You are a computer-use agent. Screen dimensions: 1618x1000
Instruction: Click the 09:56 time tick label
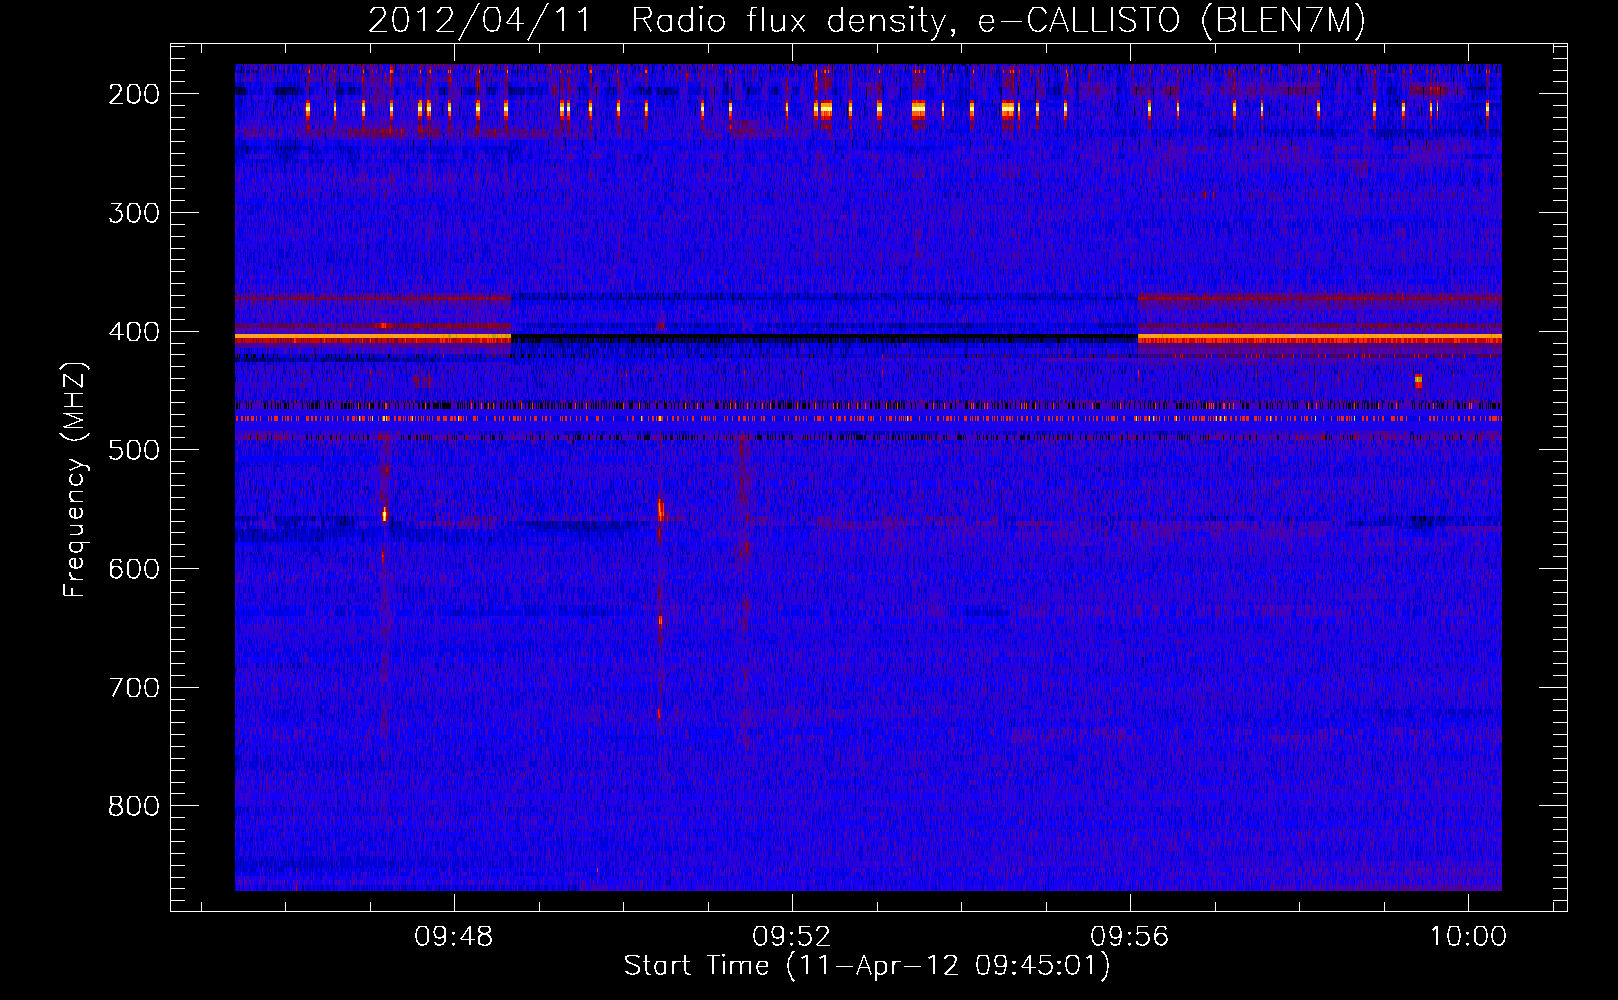pyautogui.click(x=1130, y=937)
